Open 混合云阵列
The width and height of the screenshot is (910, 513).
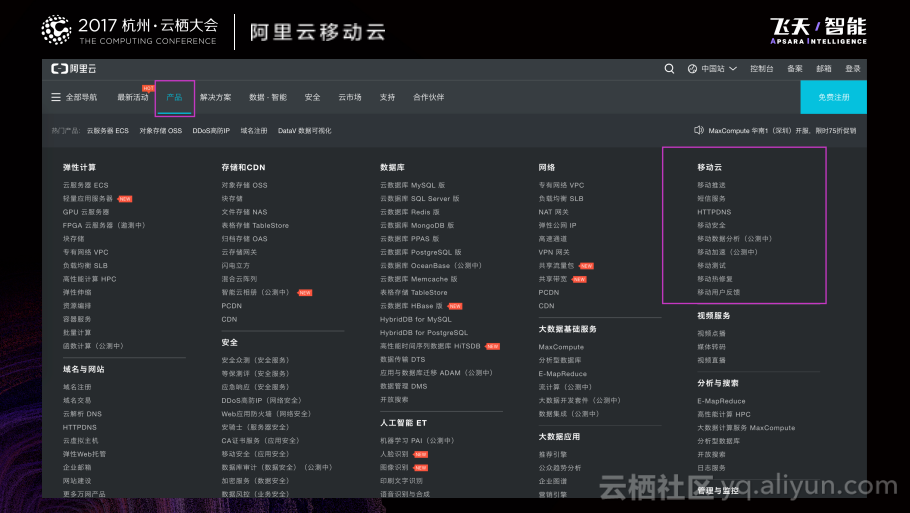(239, 279)
